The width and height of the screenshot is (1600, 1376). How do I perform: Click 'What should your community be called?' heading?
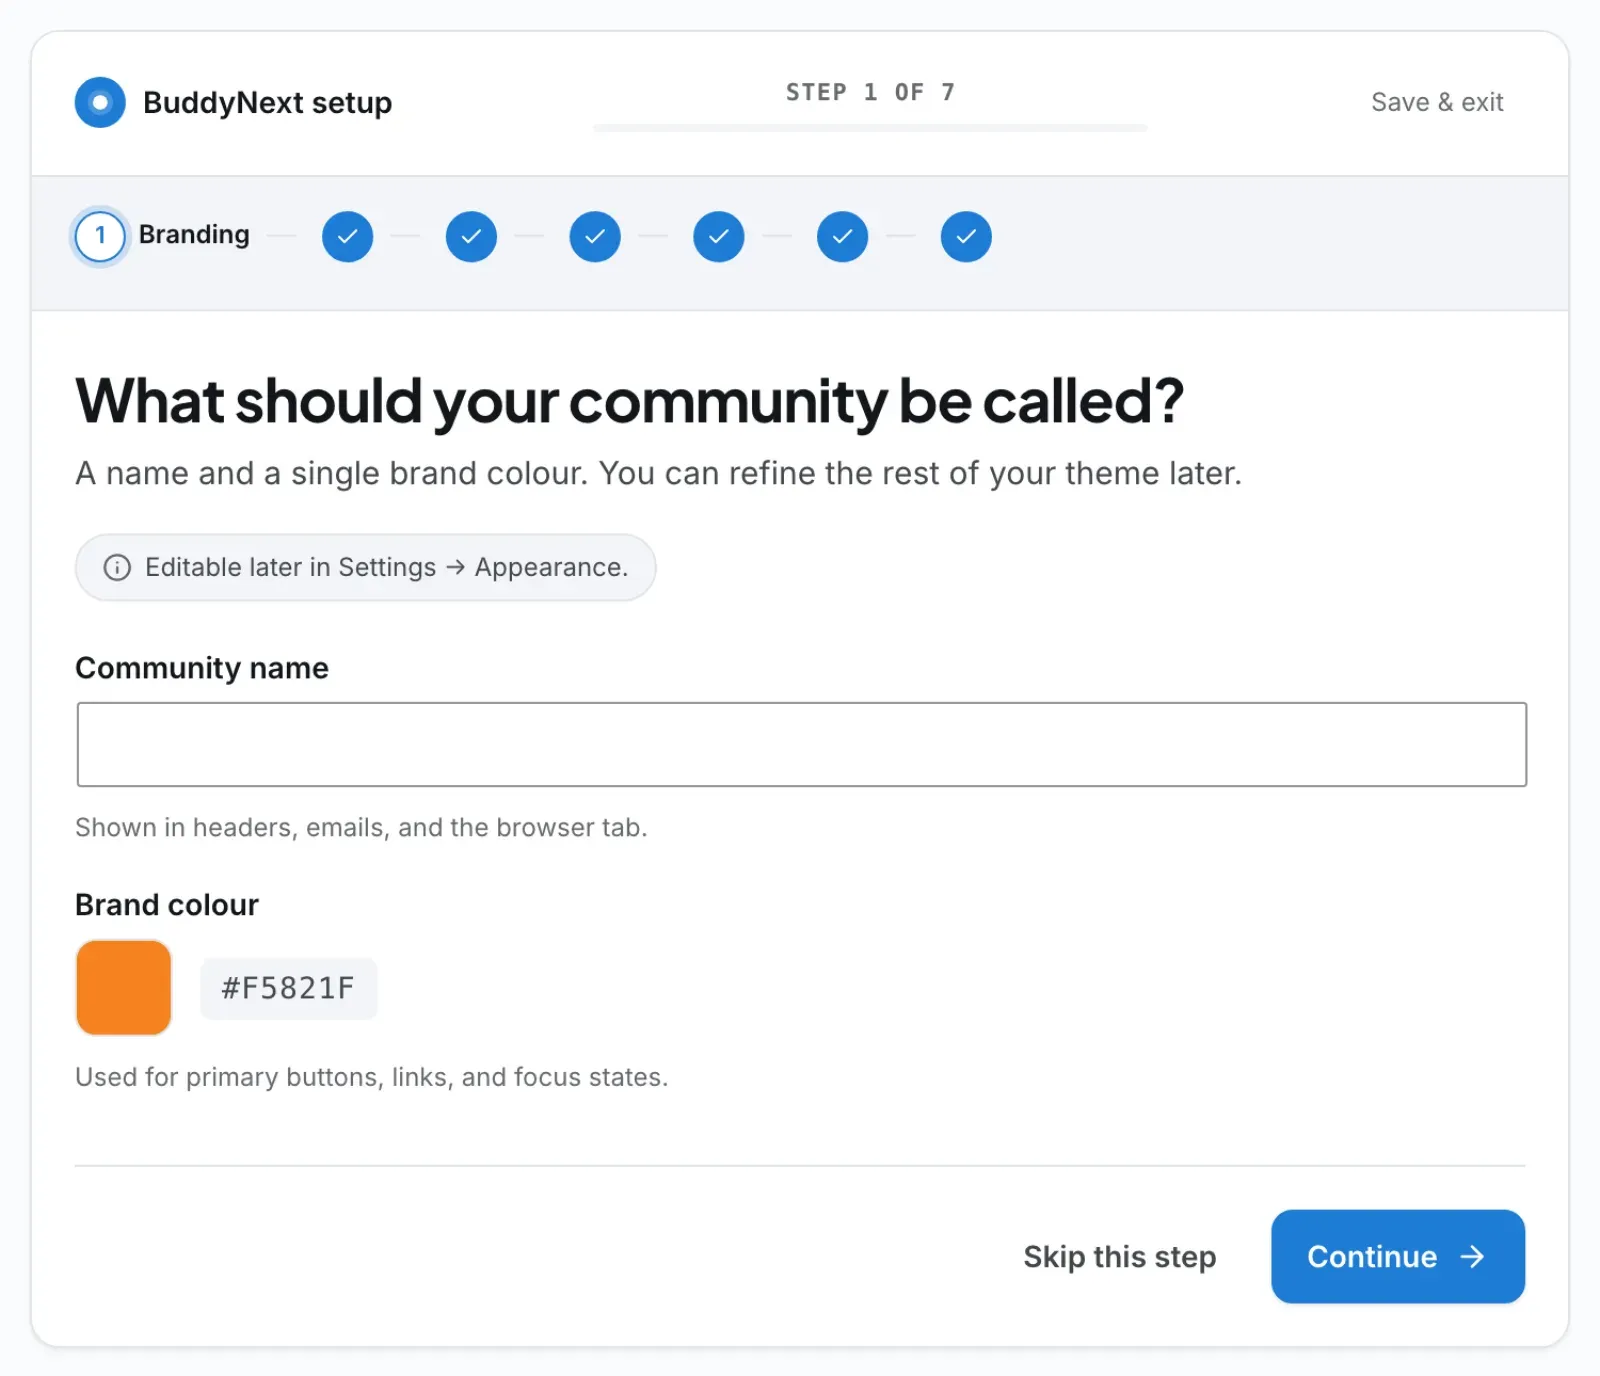[x=630, y=401]
